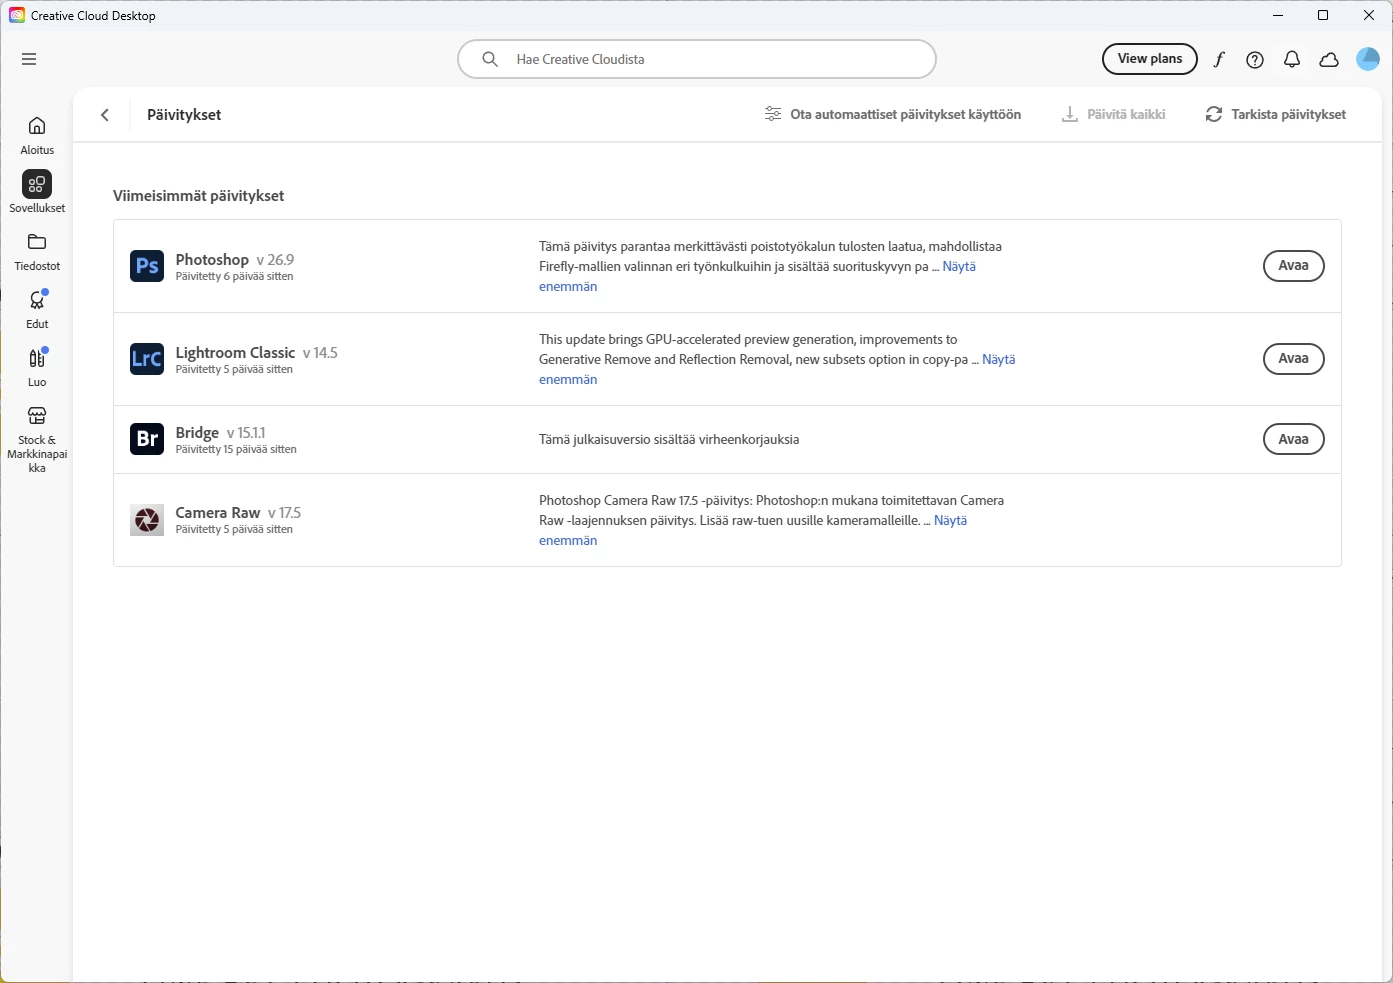Click the Lightroom Classic LrC icon

(147, 359)
